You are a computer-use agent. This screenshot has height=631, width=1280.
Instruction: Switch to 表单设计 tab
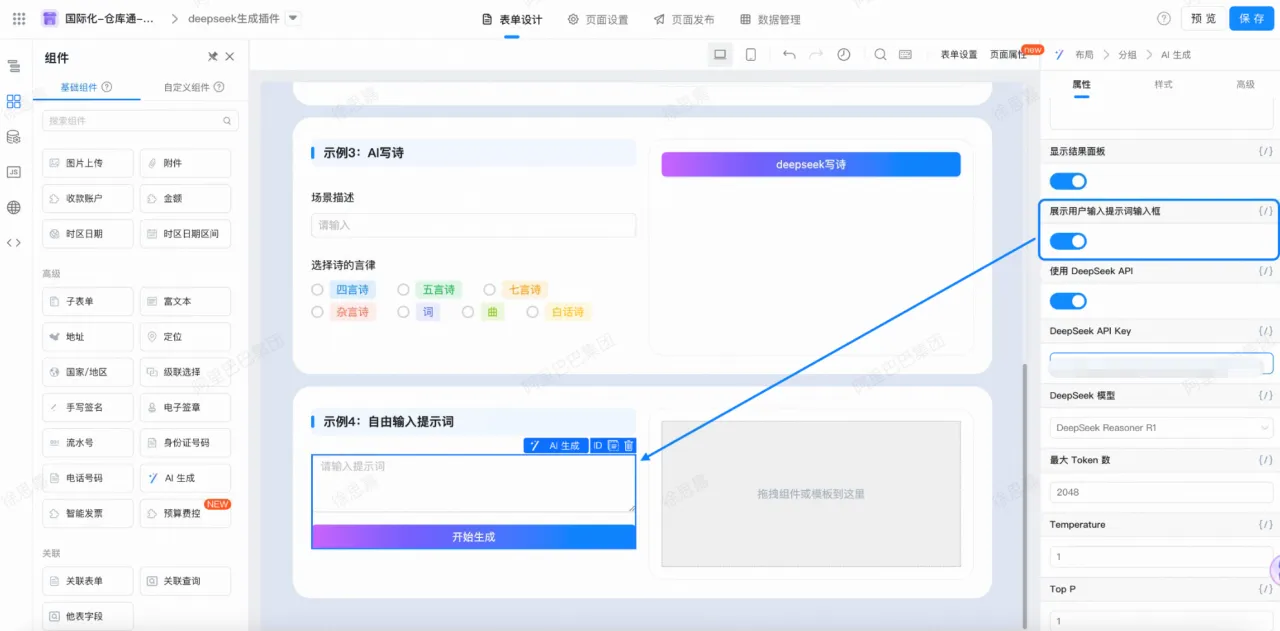[512, 19]
